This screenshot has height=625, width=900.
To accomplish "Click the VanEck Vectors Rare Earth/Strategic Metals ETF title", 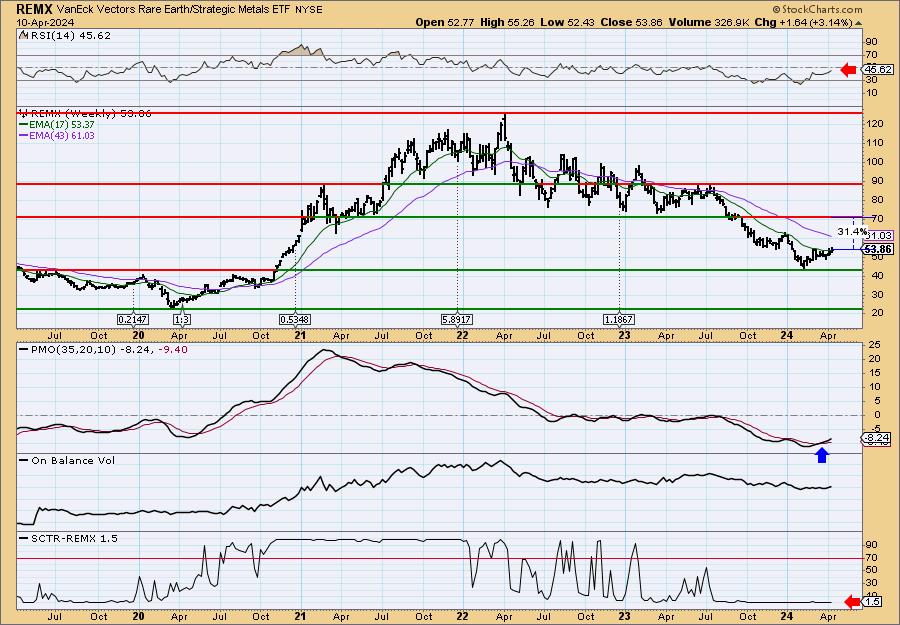I will tap(174, 10).
